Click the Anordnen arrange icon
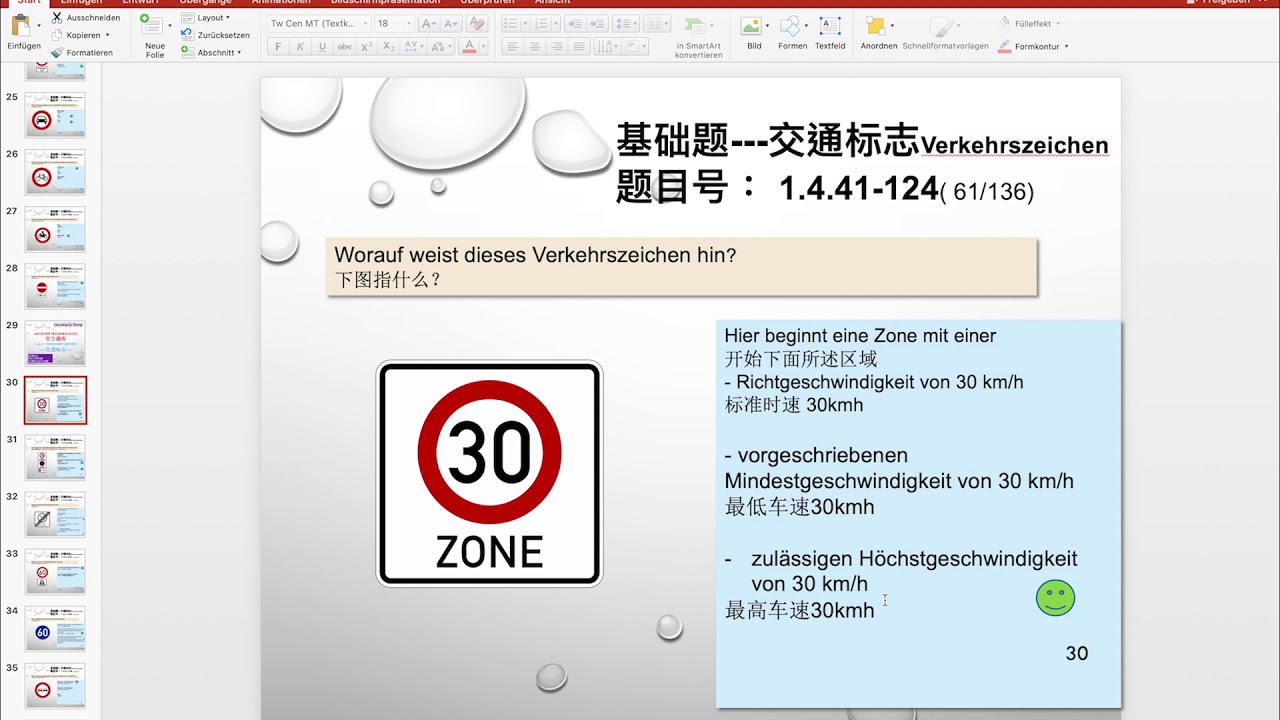The width and height of the screenshot is (1280, 720). pyautogui.click(x=875, y=26)
